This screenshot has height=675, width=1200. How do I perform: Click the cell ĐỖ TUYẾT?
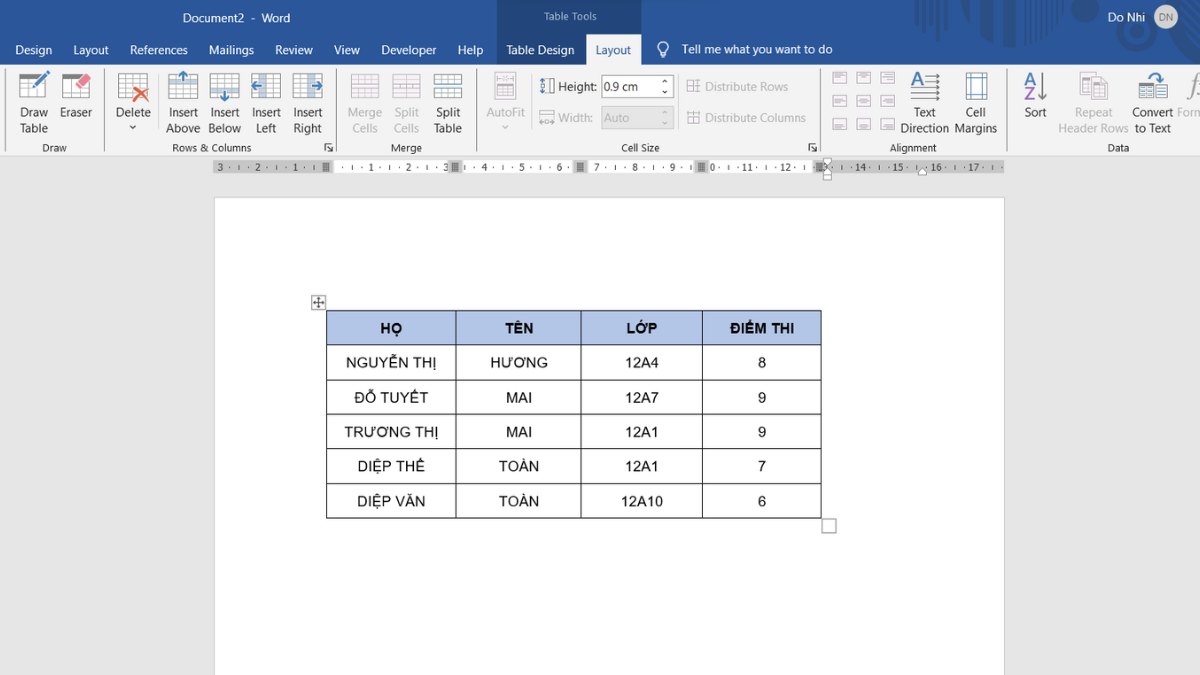[x=391, y=397]
